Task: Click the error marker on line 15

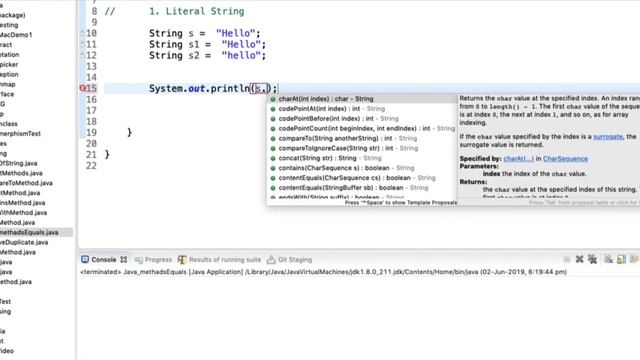Action: tap(82, 88)
